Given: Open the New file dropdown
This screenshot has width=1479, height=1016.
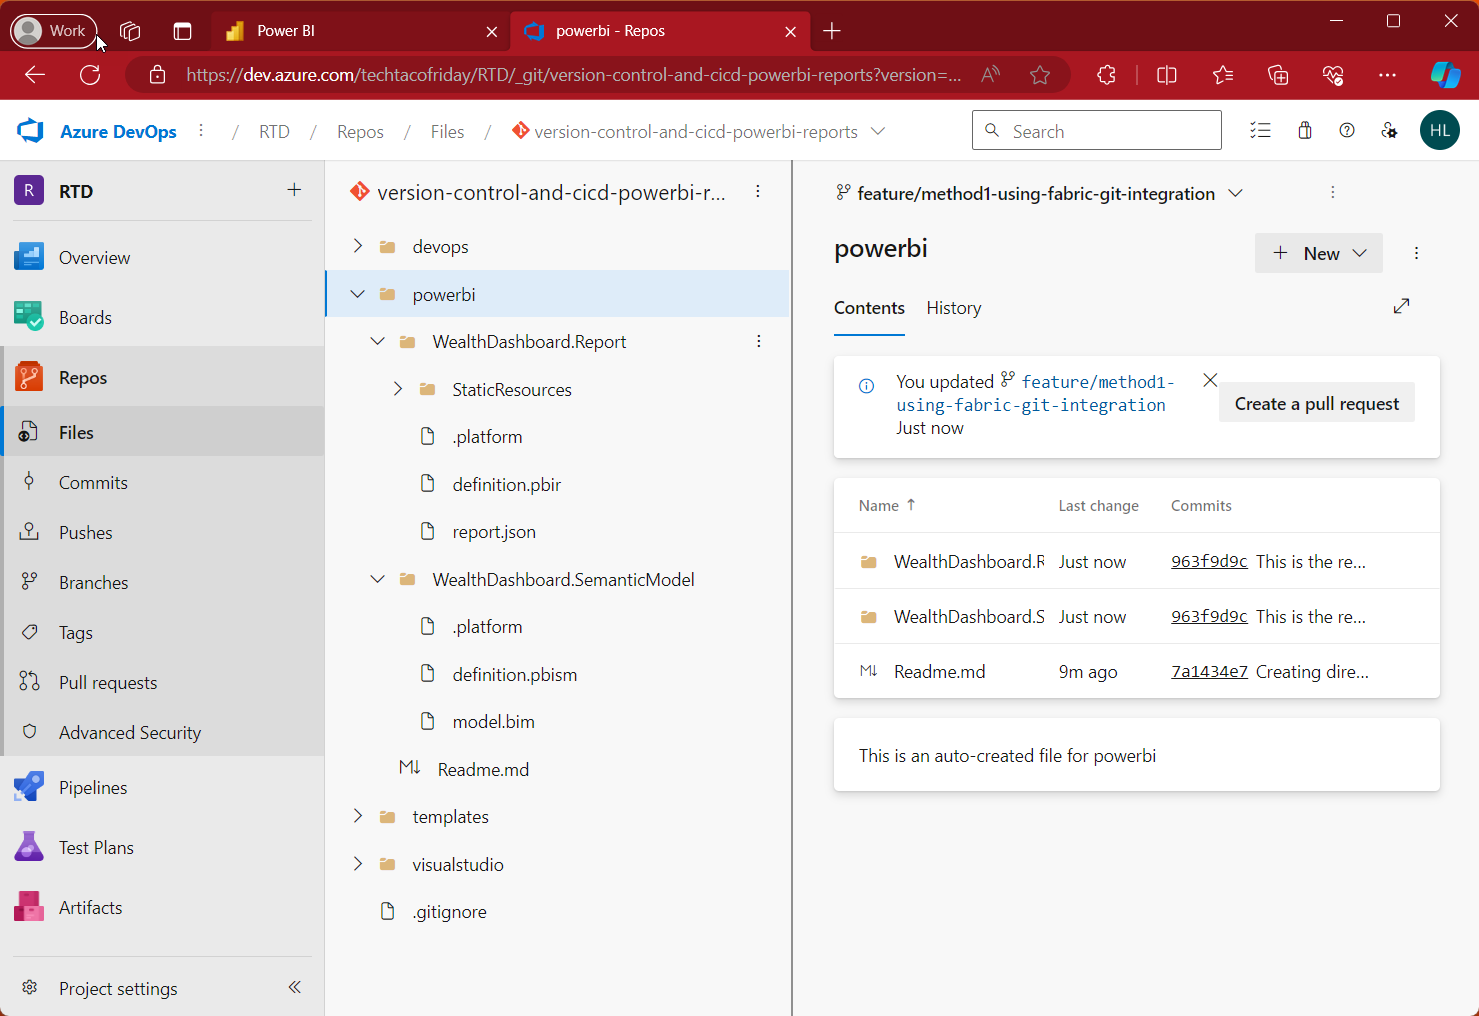Looking at the screenshot, I should click(x=1318, y=253).
